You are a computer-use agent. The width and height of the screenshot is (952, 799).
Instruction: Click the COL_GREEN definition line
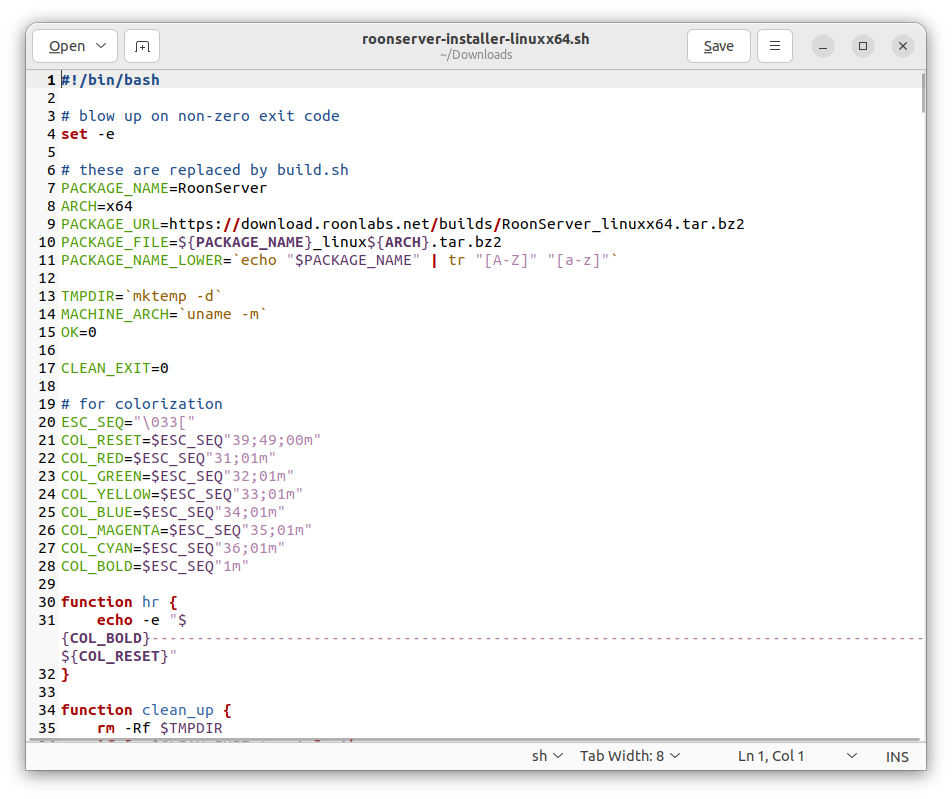pyautogui.click(x=177, y=476)
